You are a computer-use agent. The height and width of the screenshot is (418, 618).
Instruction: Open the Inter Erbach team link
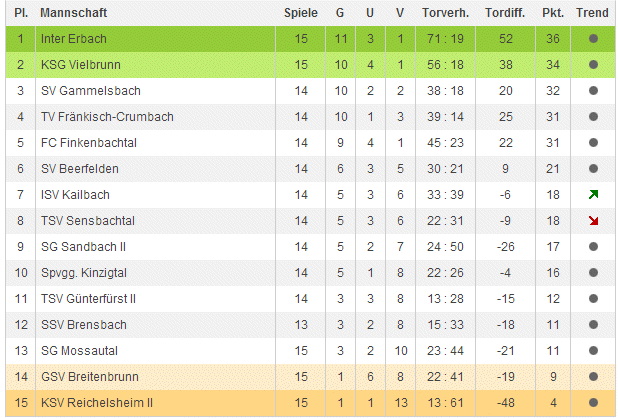point(73,39)
